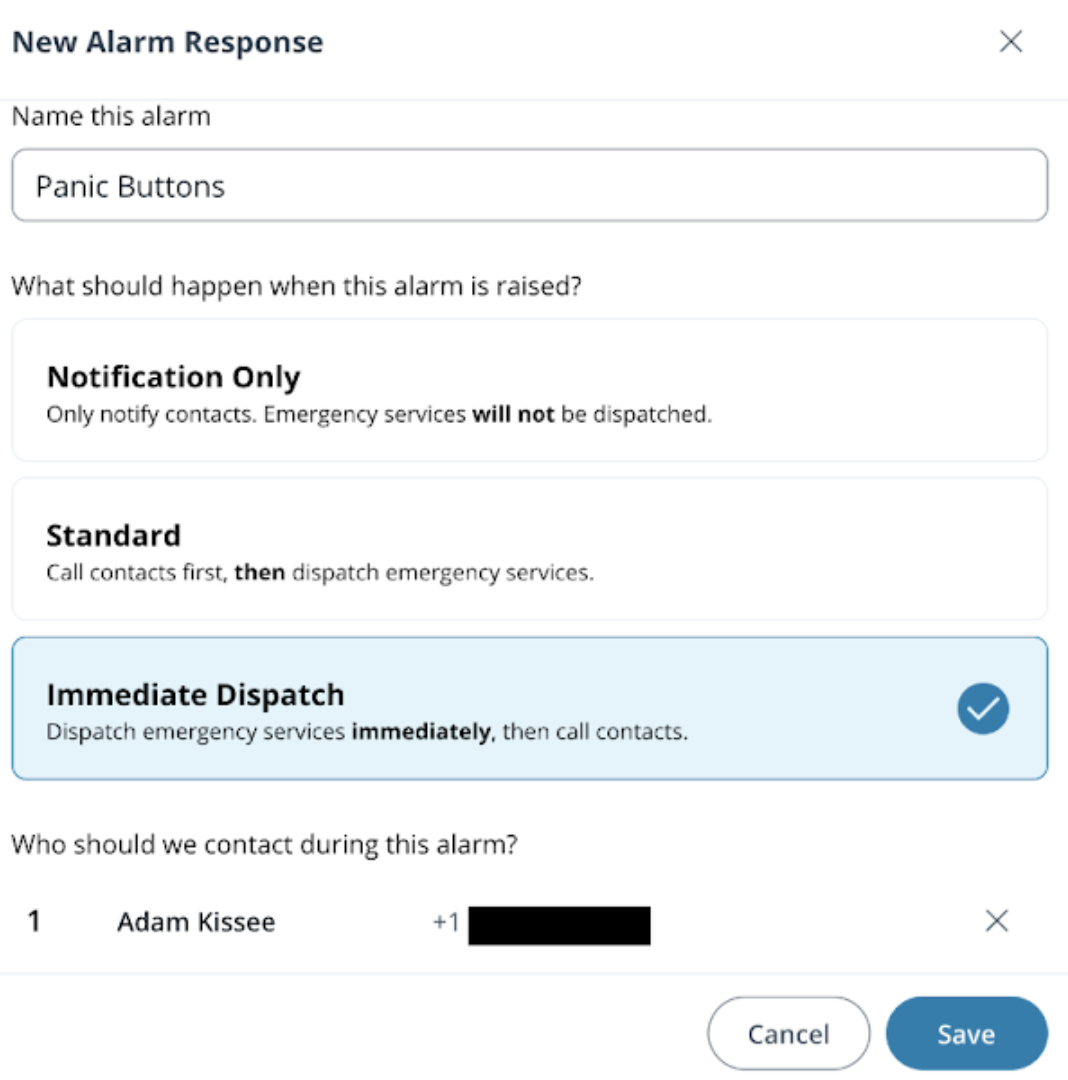Click the blue checkmark on Immediate Dispatch

click(982, 709)
